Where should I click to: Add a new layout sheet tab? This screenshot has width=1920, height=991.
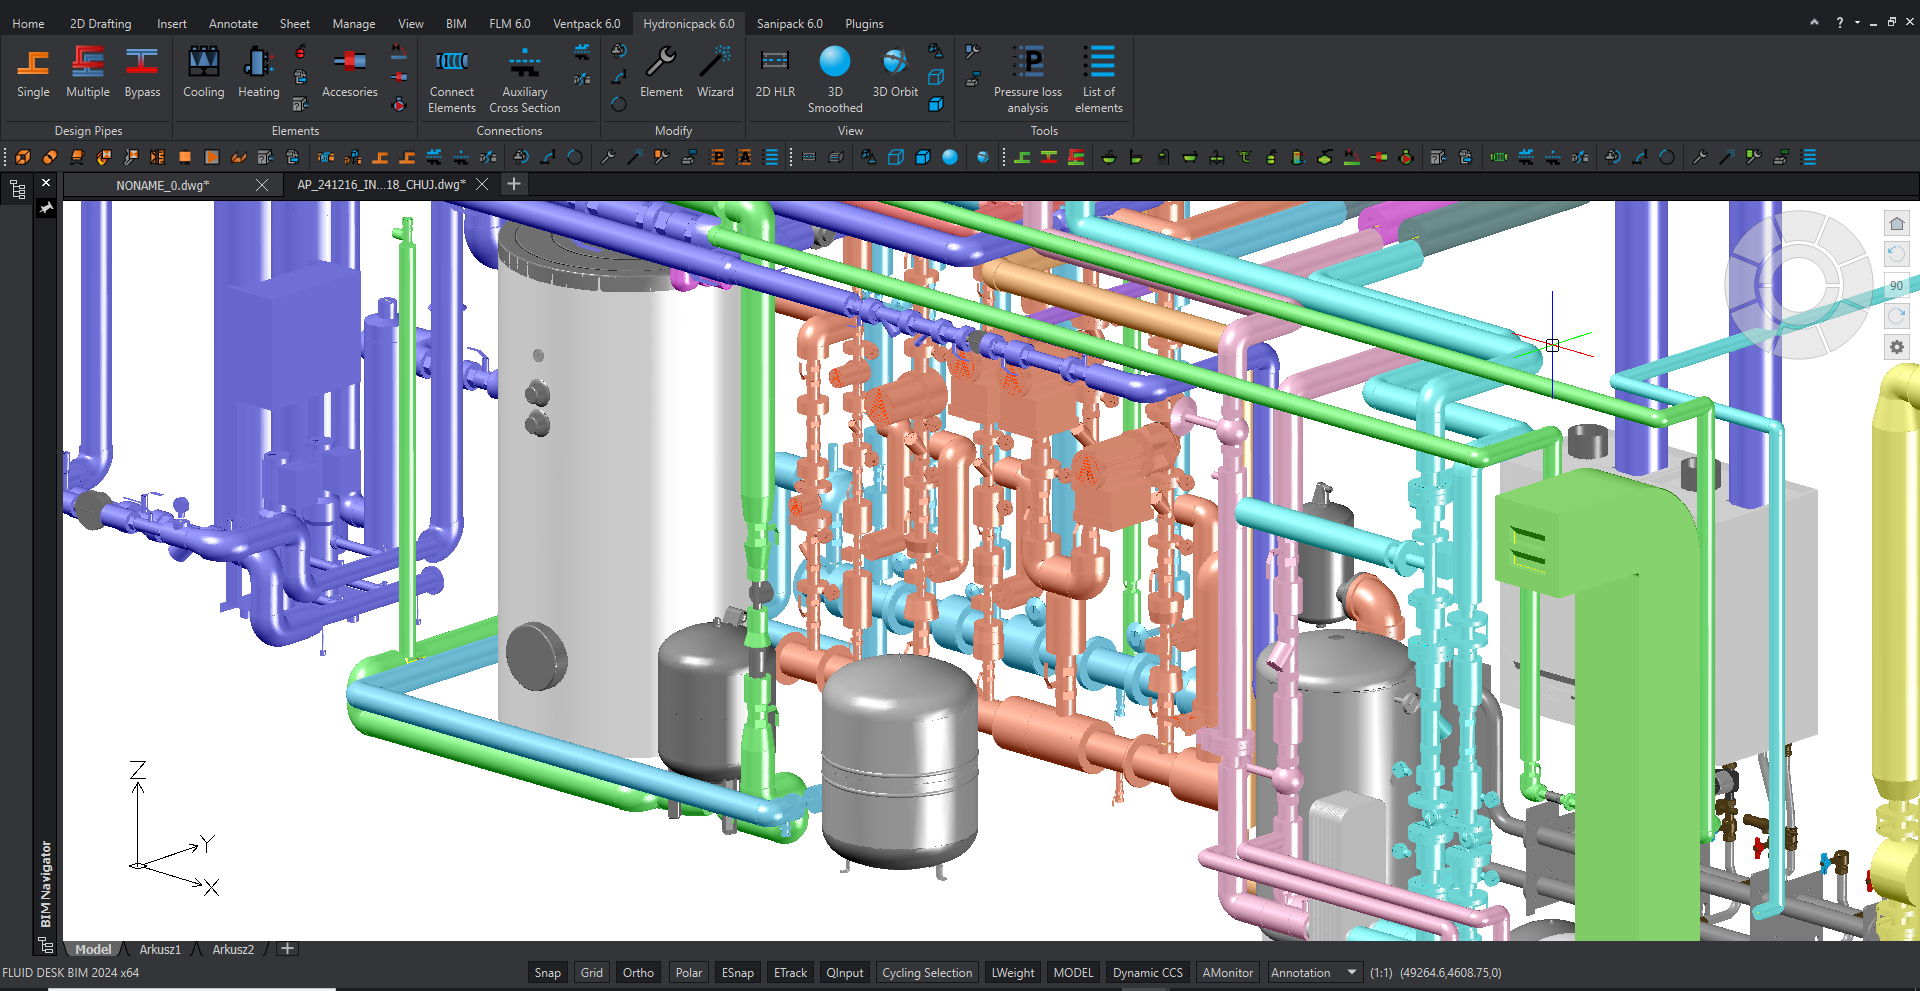point(287,949)
